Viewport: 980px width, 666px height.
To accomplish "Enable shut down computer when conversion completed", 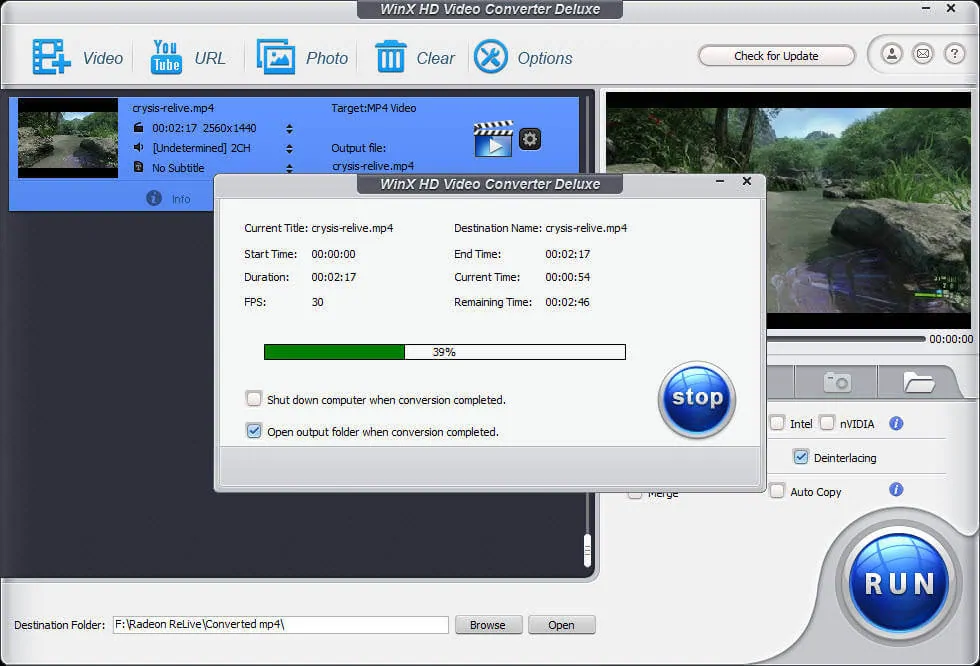I will click(x=254, y=399).
